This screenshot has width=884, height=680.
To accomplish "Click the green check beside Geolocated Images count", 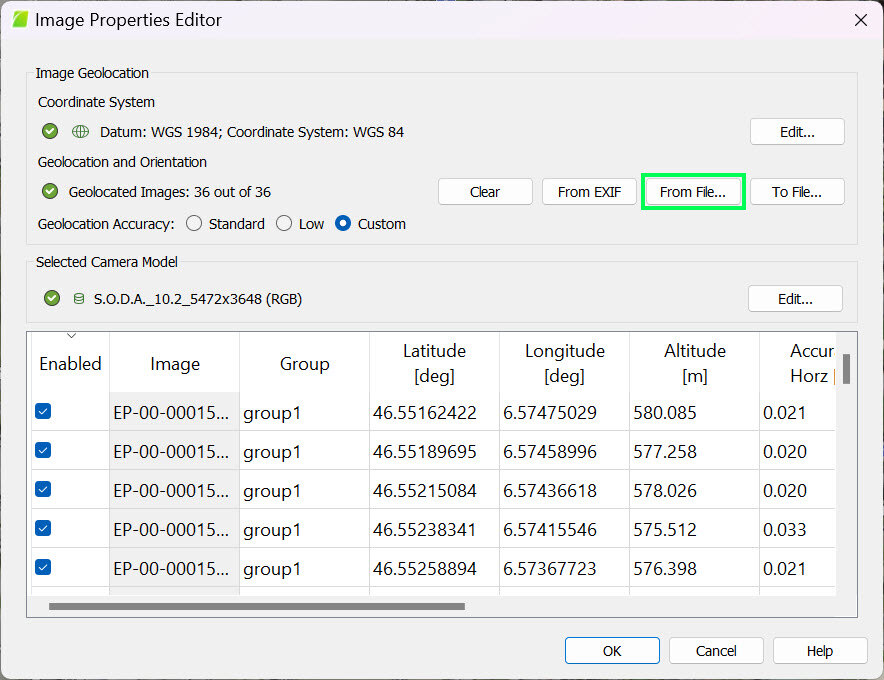I will pyautogui.click(x=50, y=191).
